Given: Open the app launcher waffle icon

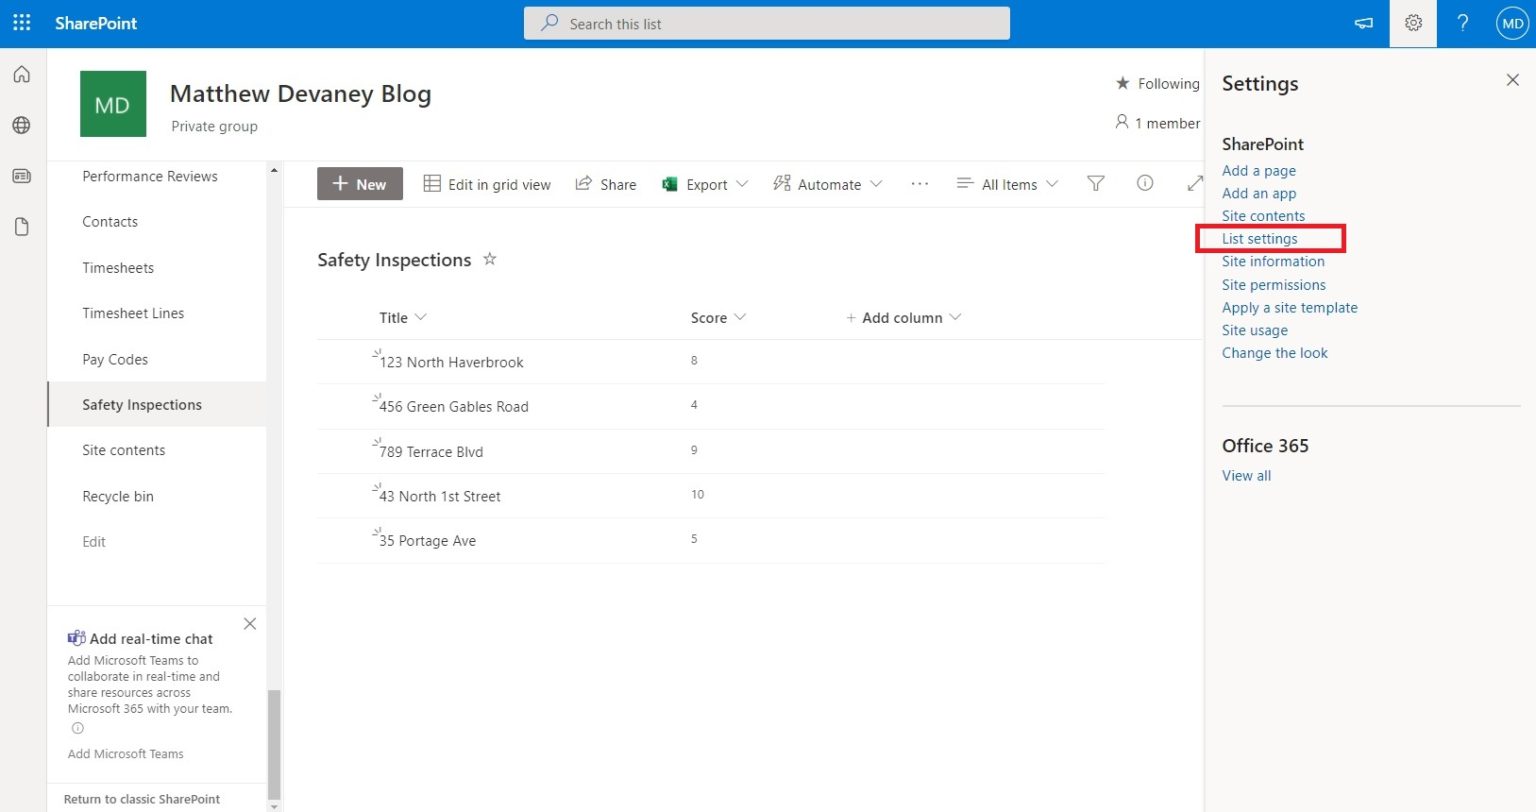Looking at the screenshot, I should (22, 23).
